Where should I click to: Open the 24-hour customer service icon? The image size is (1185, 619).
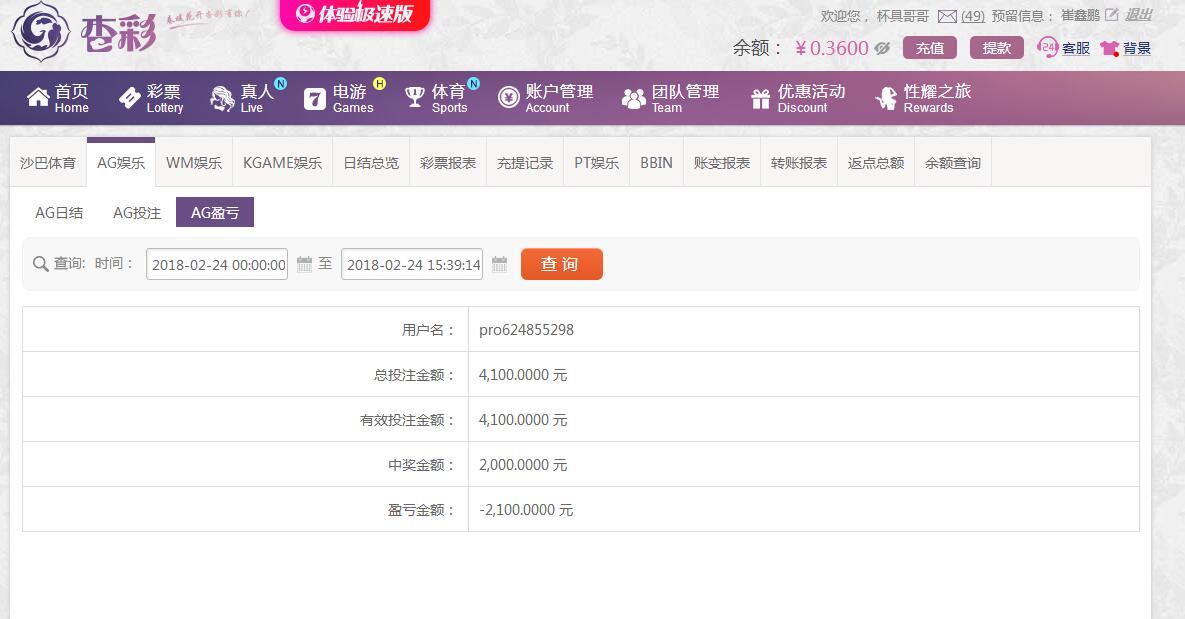coord(1047,47)
